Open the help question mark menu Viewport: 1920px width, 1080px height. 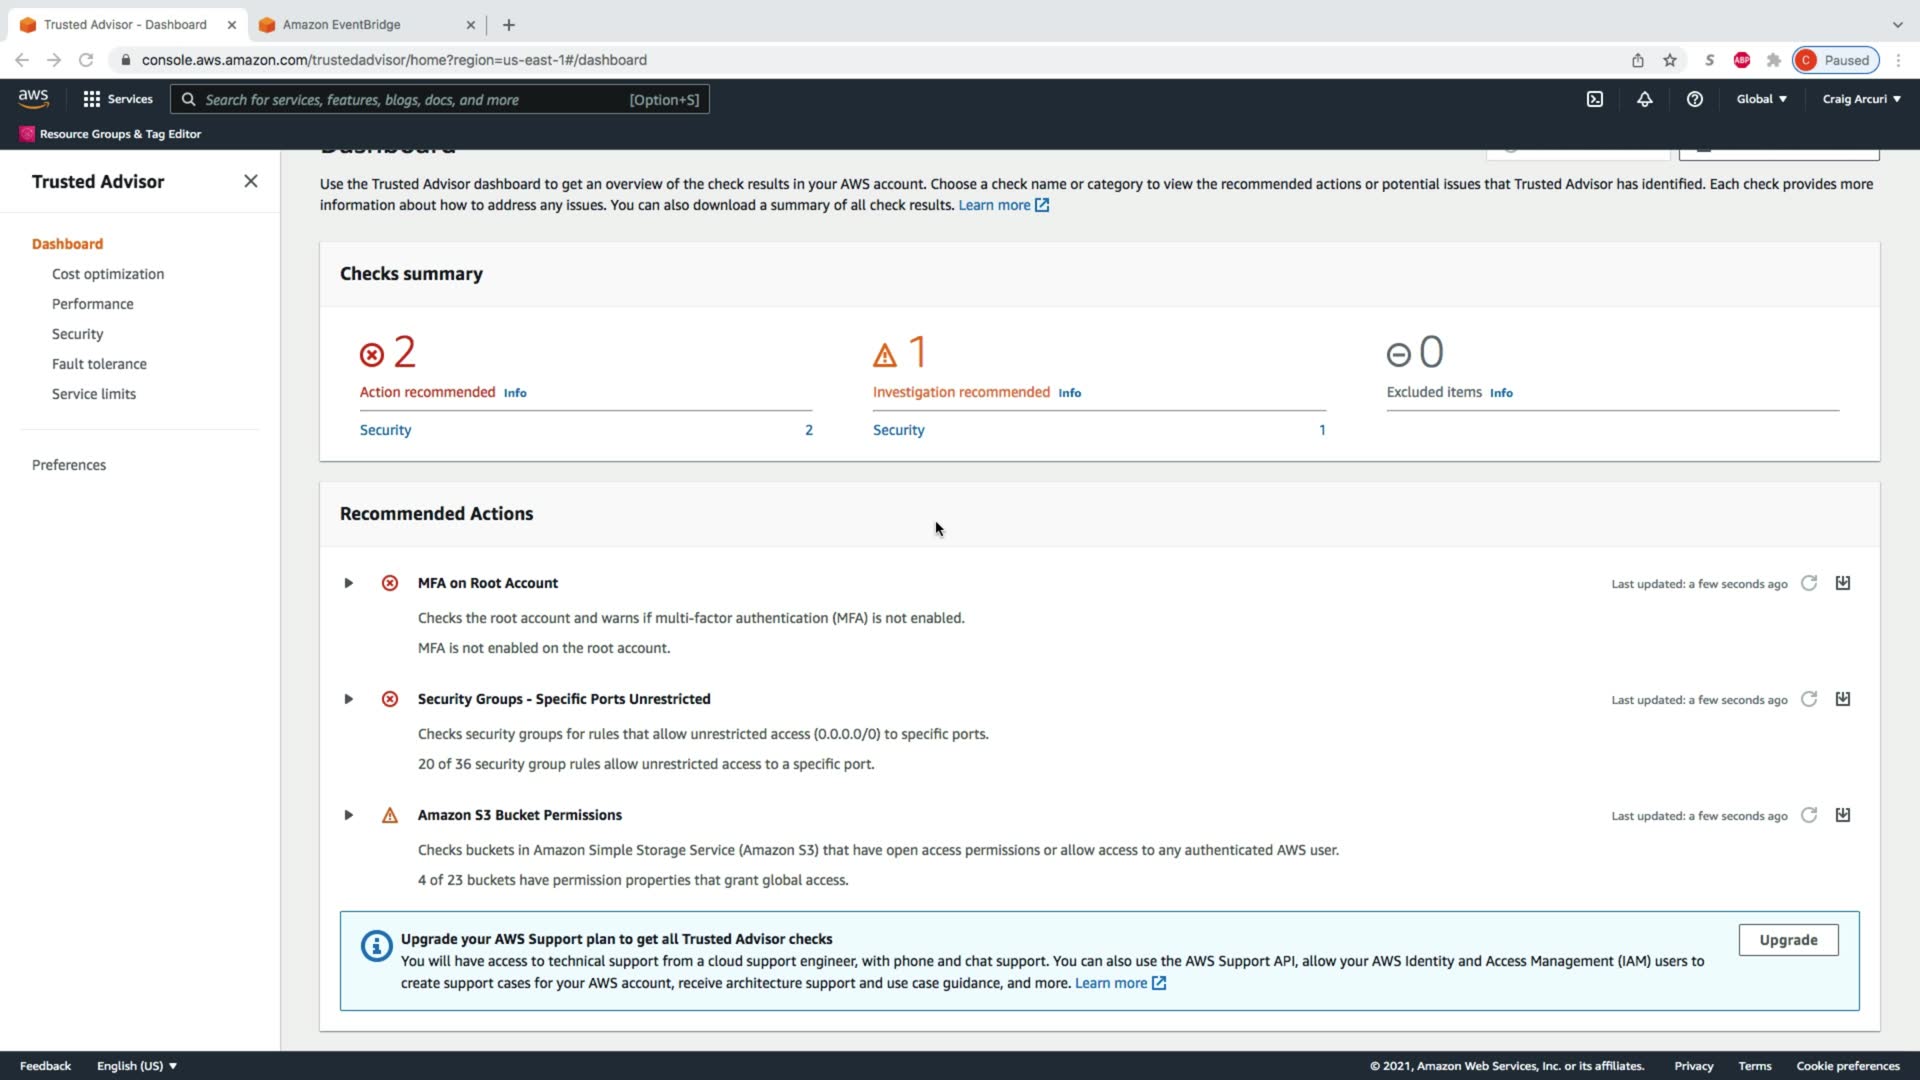[1694, 99]
